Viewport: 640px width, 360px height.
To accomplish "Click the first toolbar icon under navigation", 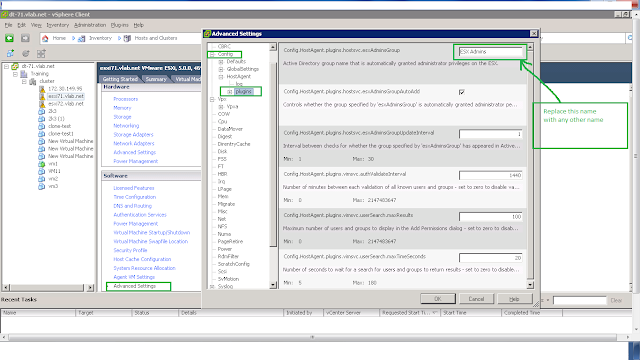I will tap(10, 53).
